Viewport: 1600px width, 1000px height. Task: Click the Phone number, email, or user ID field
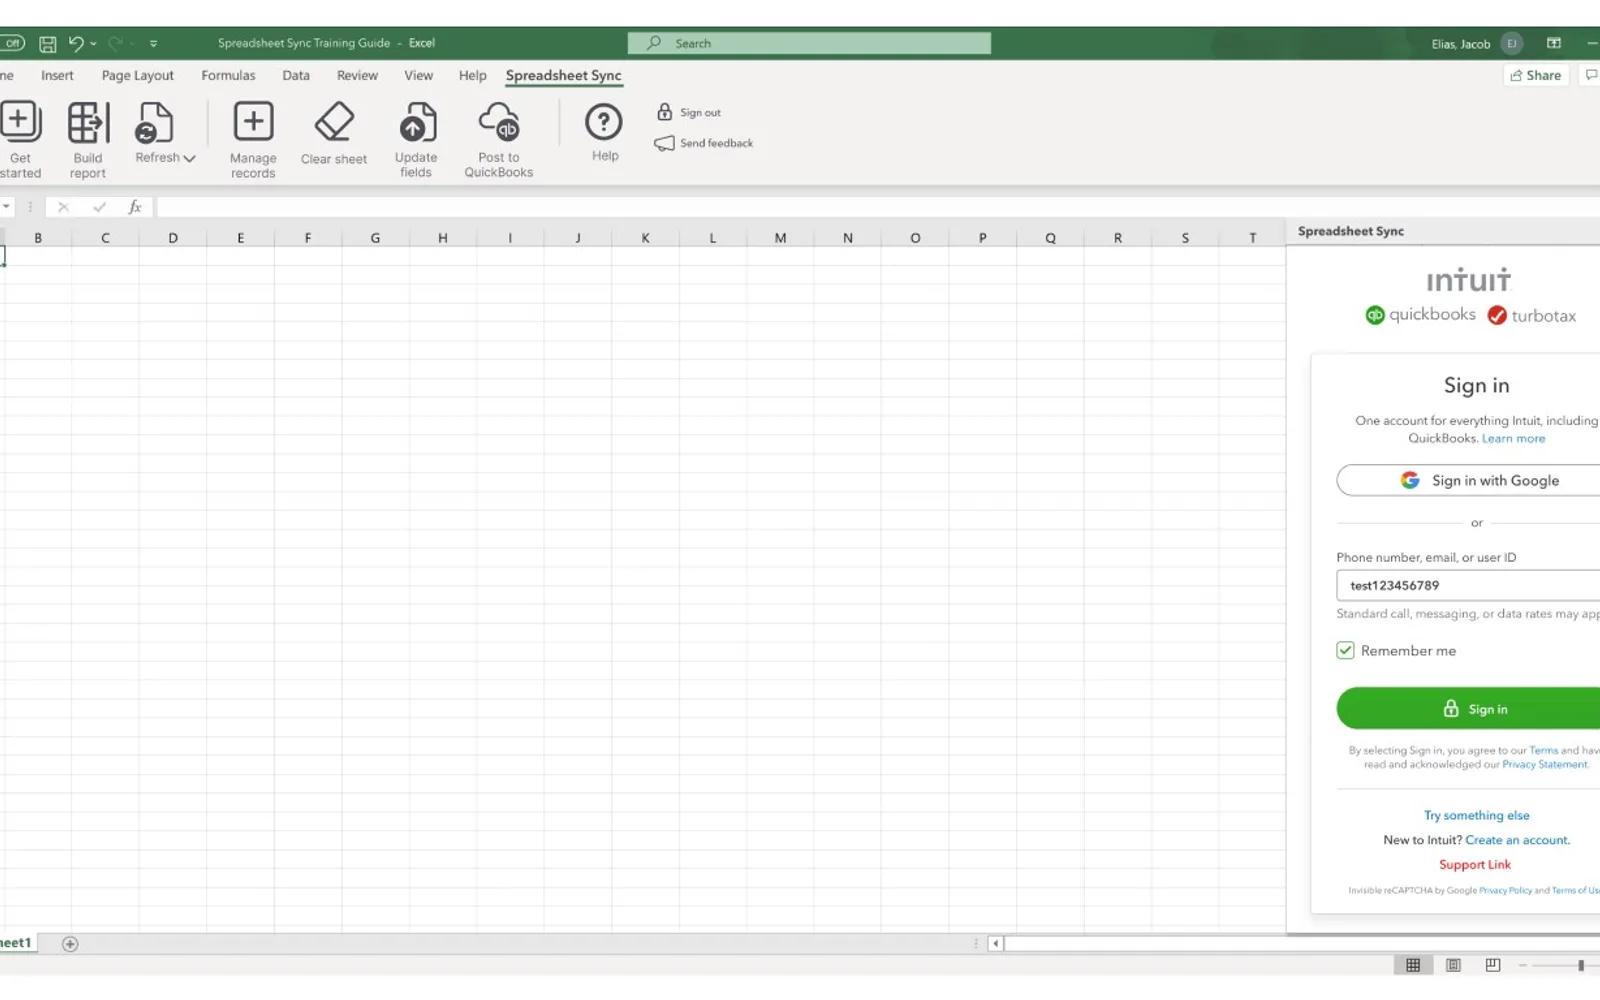pyautogui.click(x=1468, y=585)
